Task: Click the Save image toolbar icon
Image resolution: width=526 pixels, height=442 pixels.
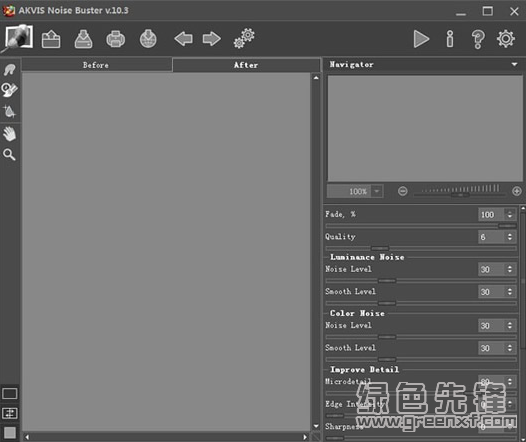Action: pyautogui.click(x=83, y=39)
